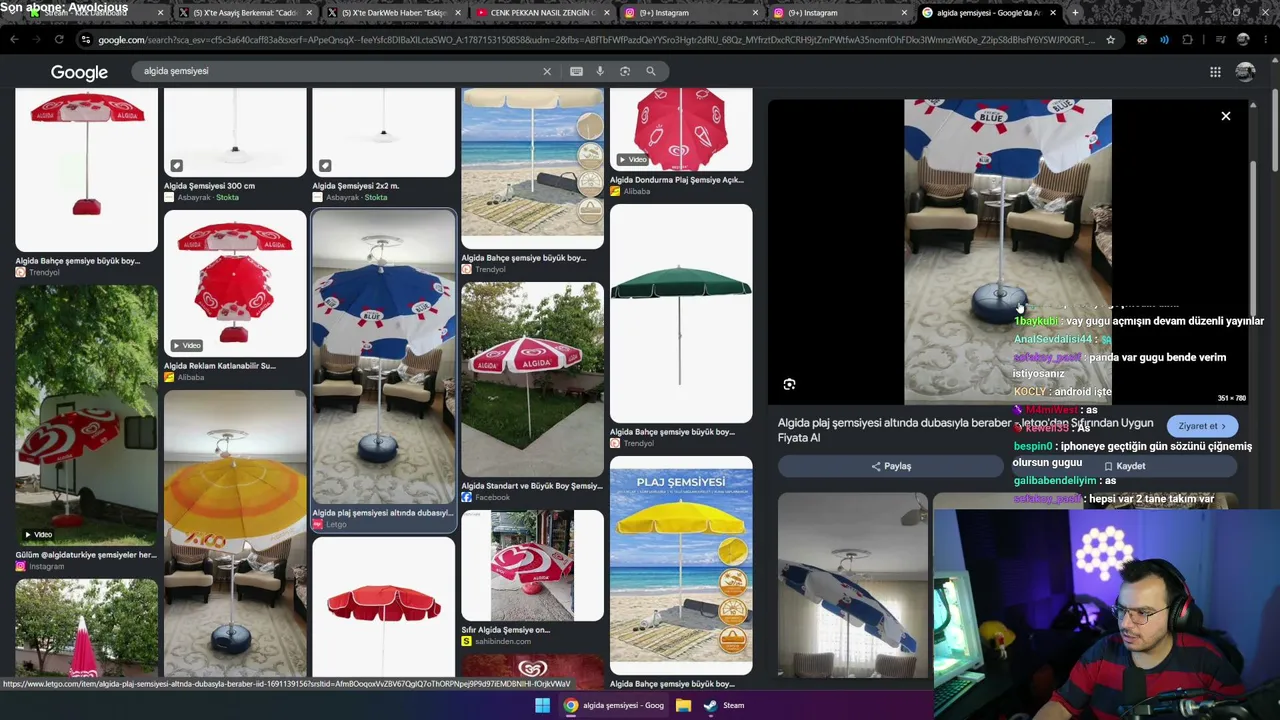Open the Trendyol red Algida umbrella thumbnail
This screenshot has width=1280, height=720.
pos(86,169)
